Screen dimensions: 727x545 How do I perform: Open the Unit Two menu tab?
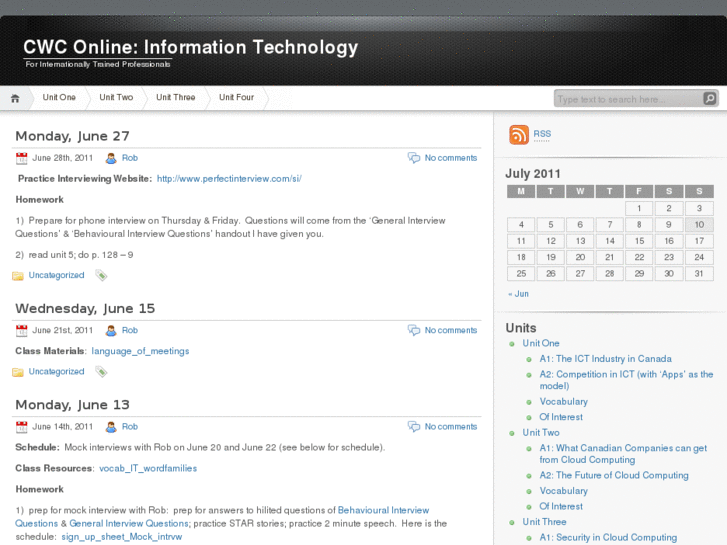pyautogui.click(x=116, y=98)
